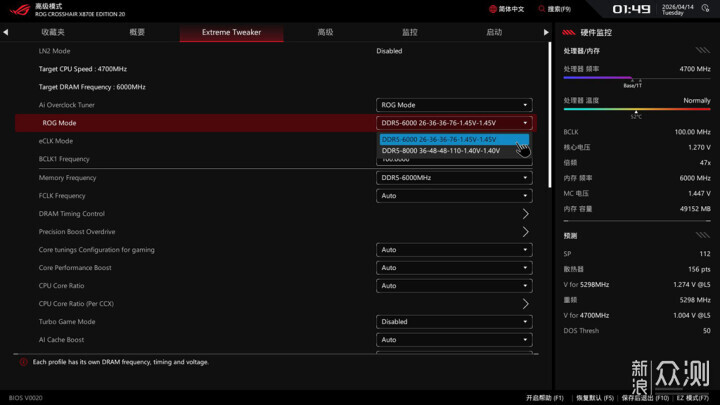Click the left tab navigation arrow

[6, 32]
